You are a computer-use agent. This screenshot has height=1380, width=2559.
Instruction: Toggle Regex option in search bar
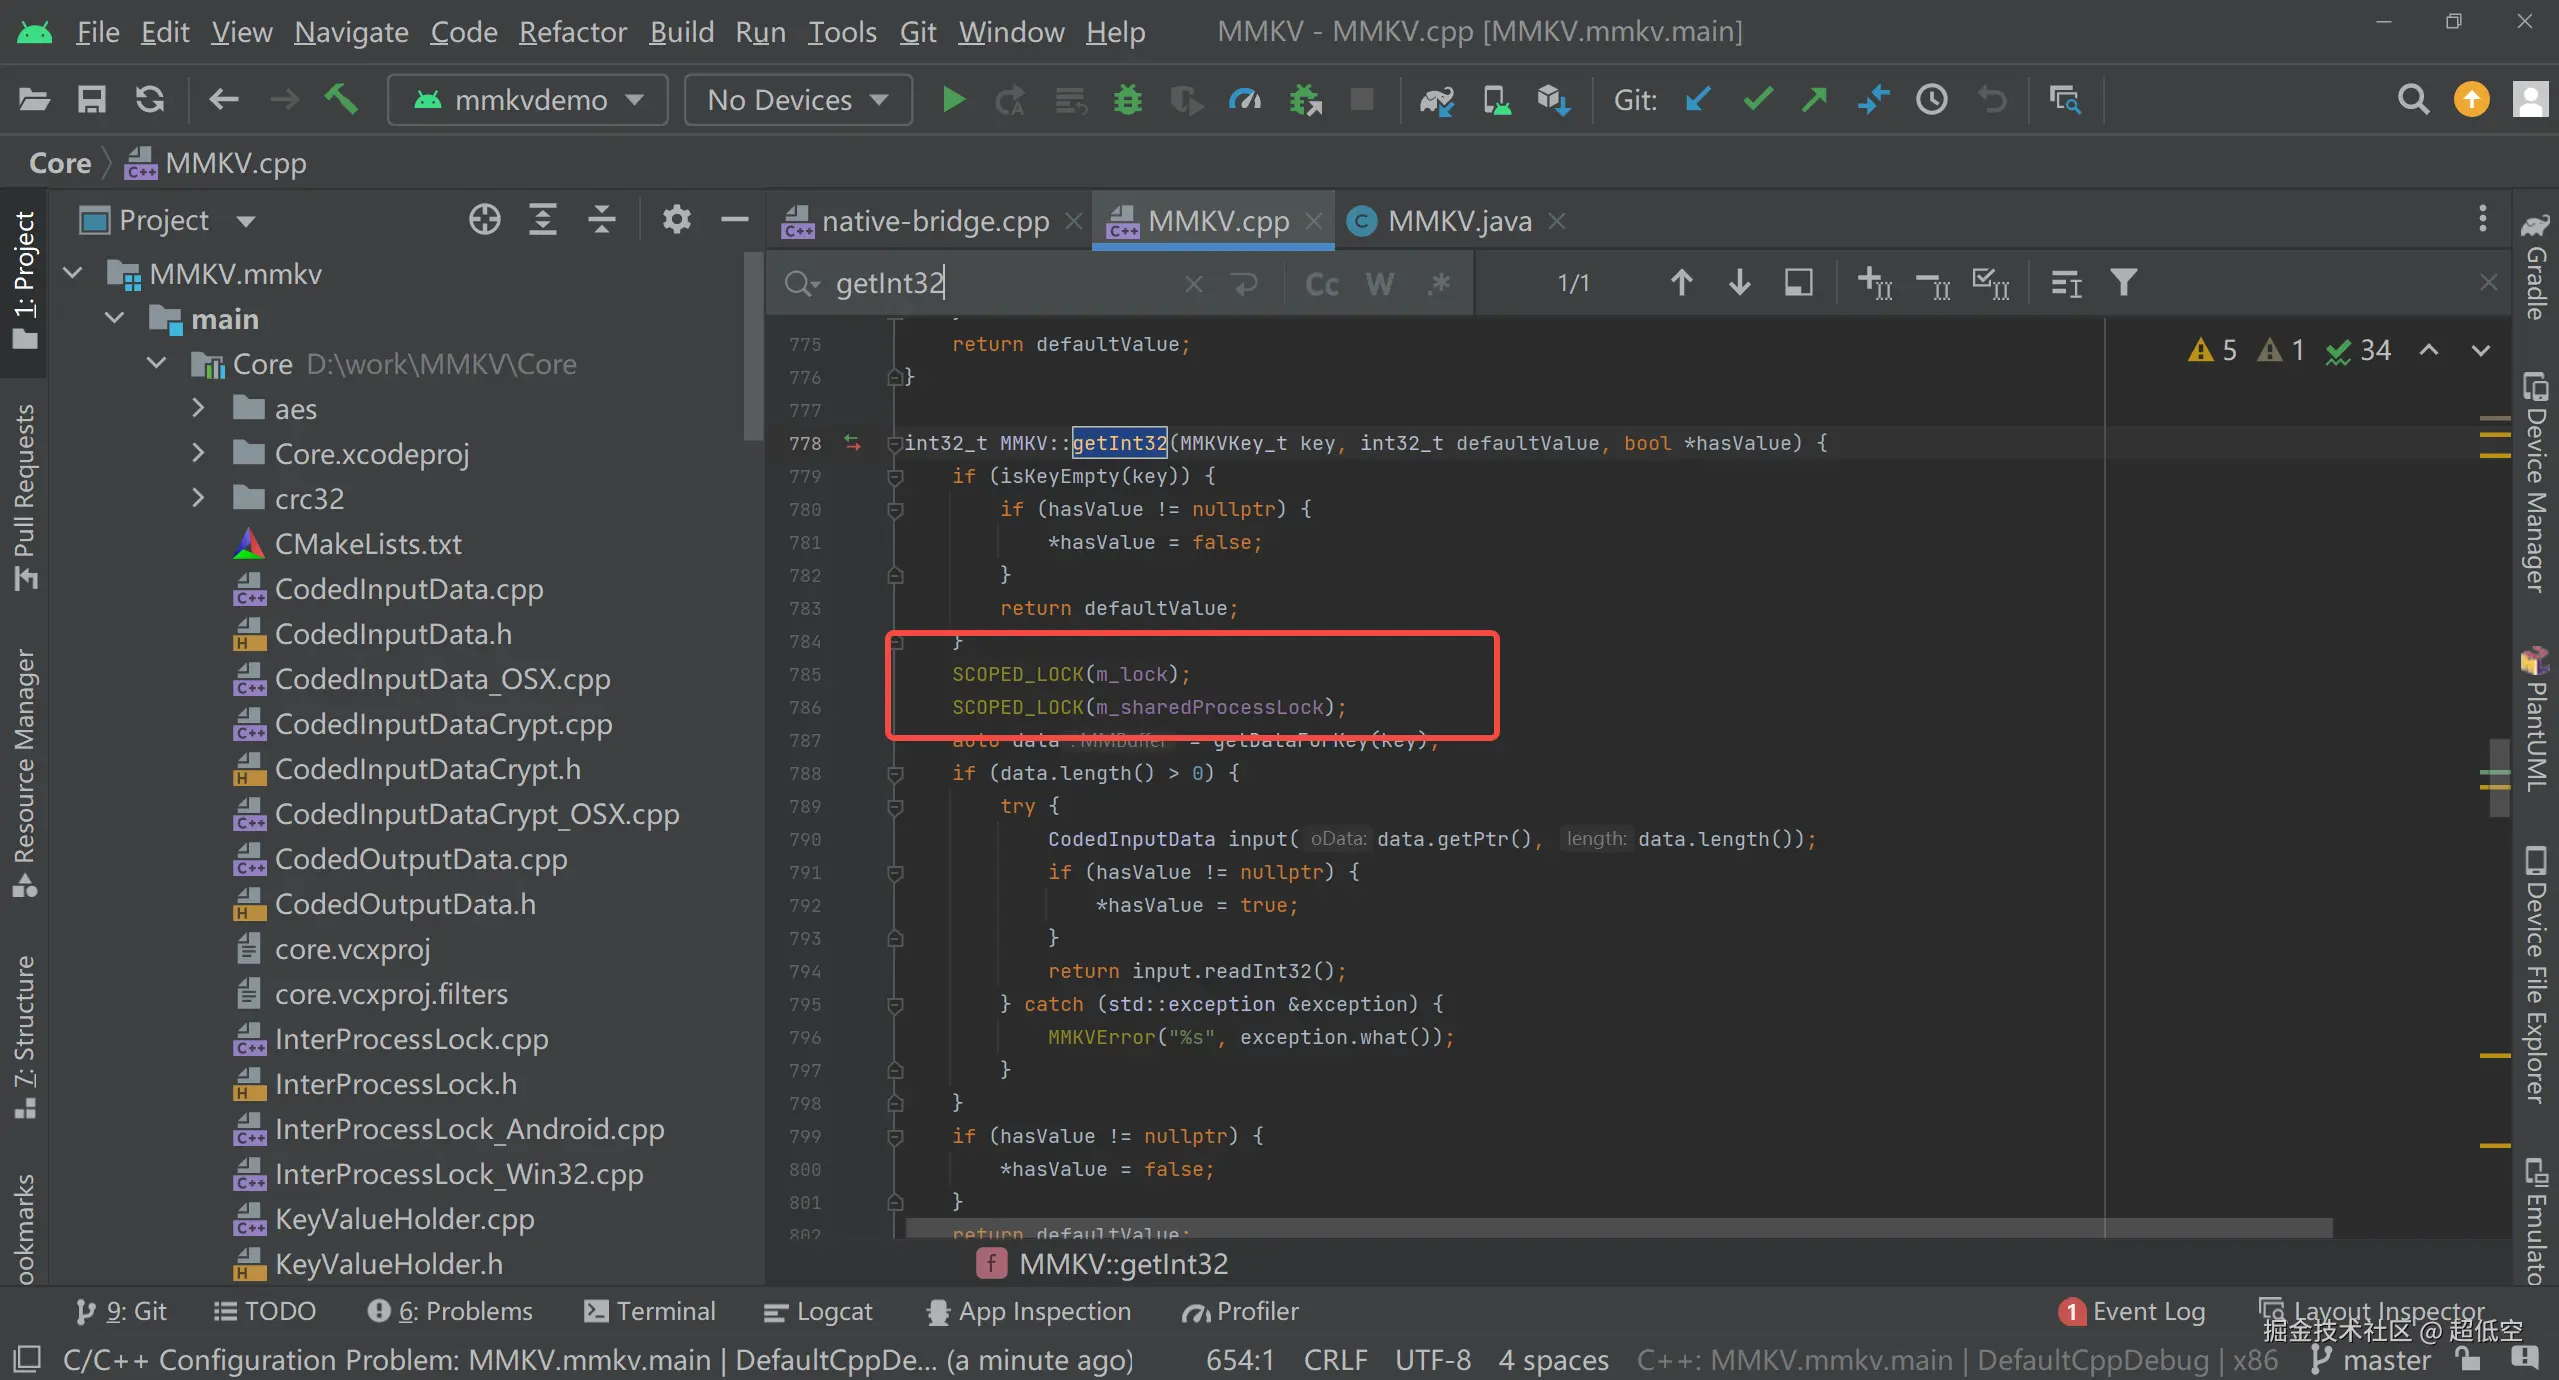click(x=1439, y=284)
